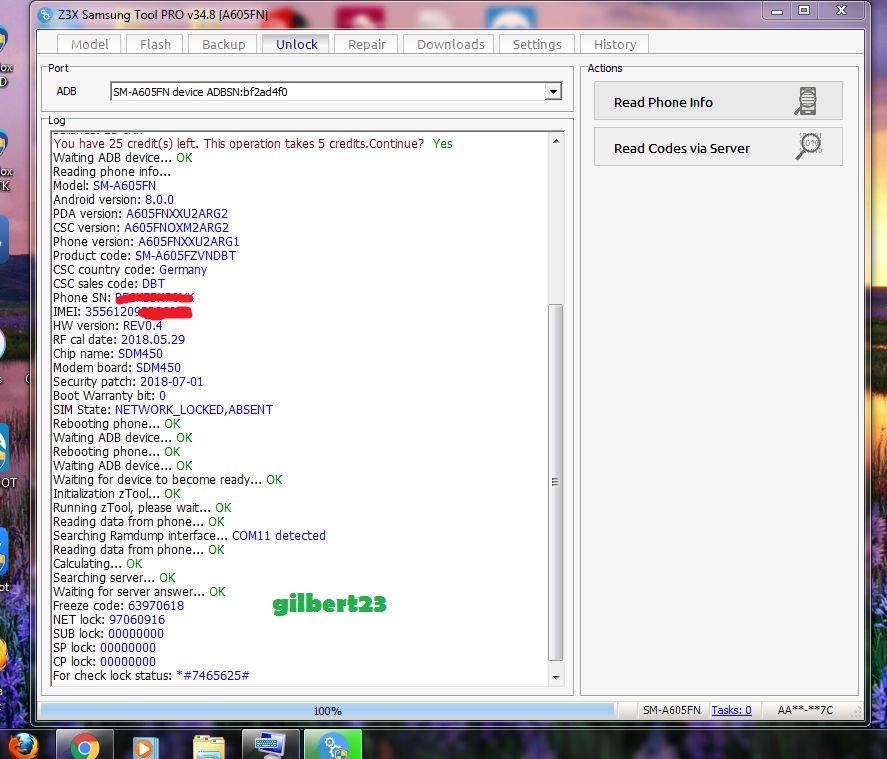The height and width of the screenshot is (759, 887).
Task: Click CP lock 00000000 value
Action: pos(128,662)
